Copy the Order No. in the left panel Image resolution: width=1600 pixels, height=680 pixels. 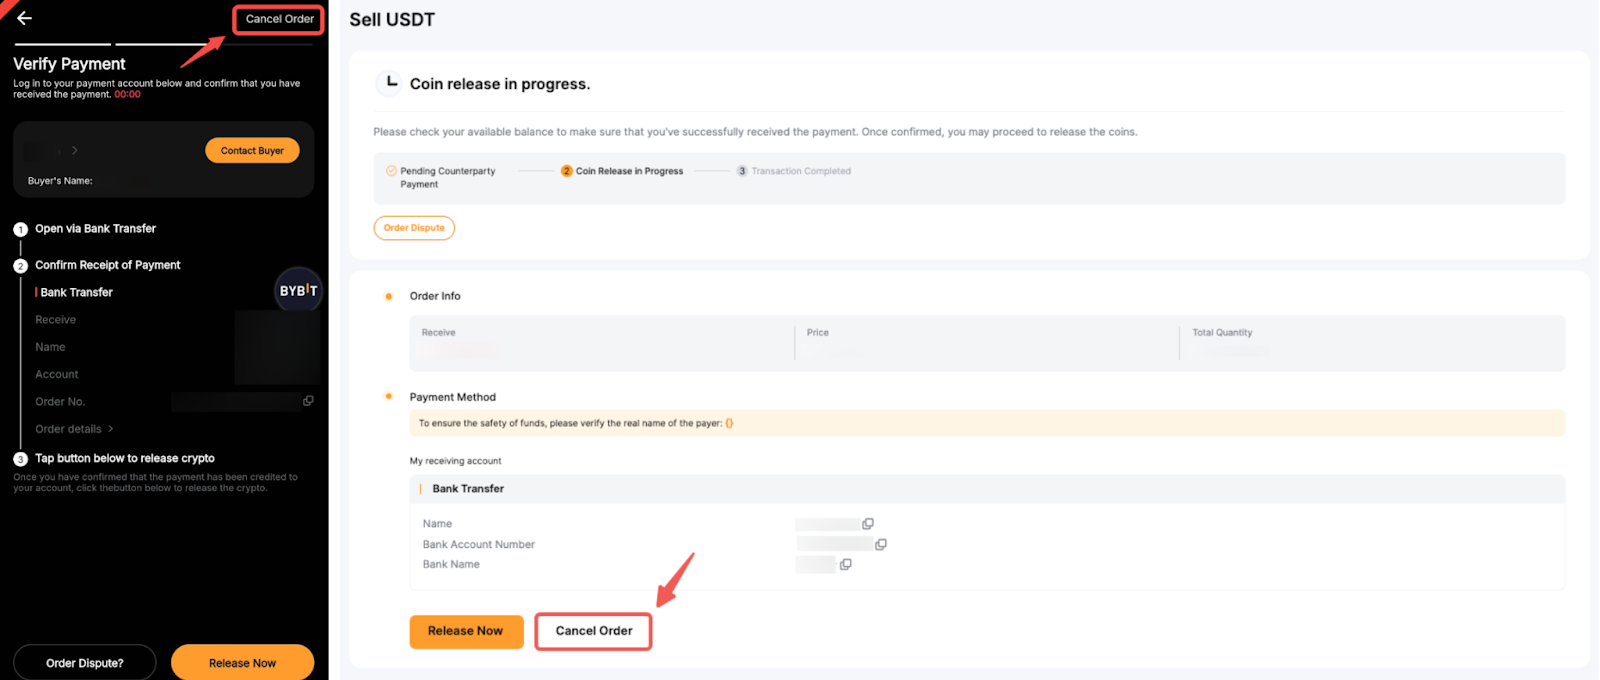tap(308, 401)
